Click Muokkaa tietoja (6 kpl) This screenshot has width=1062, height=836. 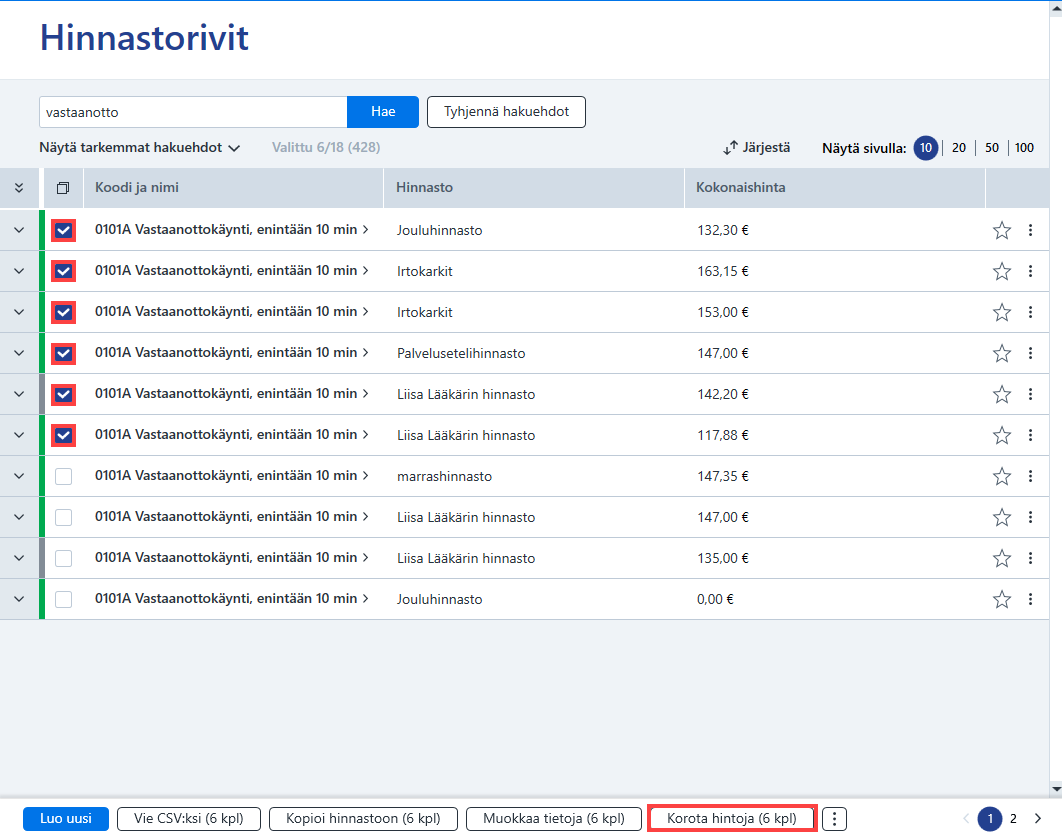coord(554,818)
